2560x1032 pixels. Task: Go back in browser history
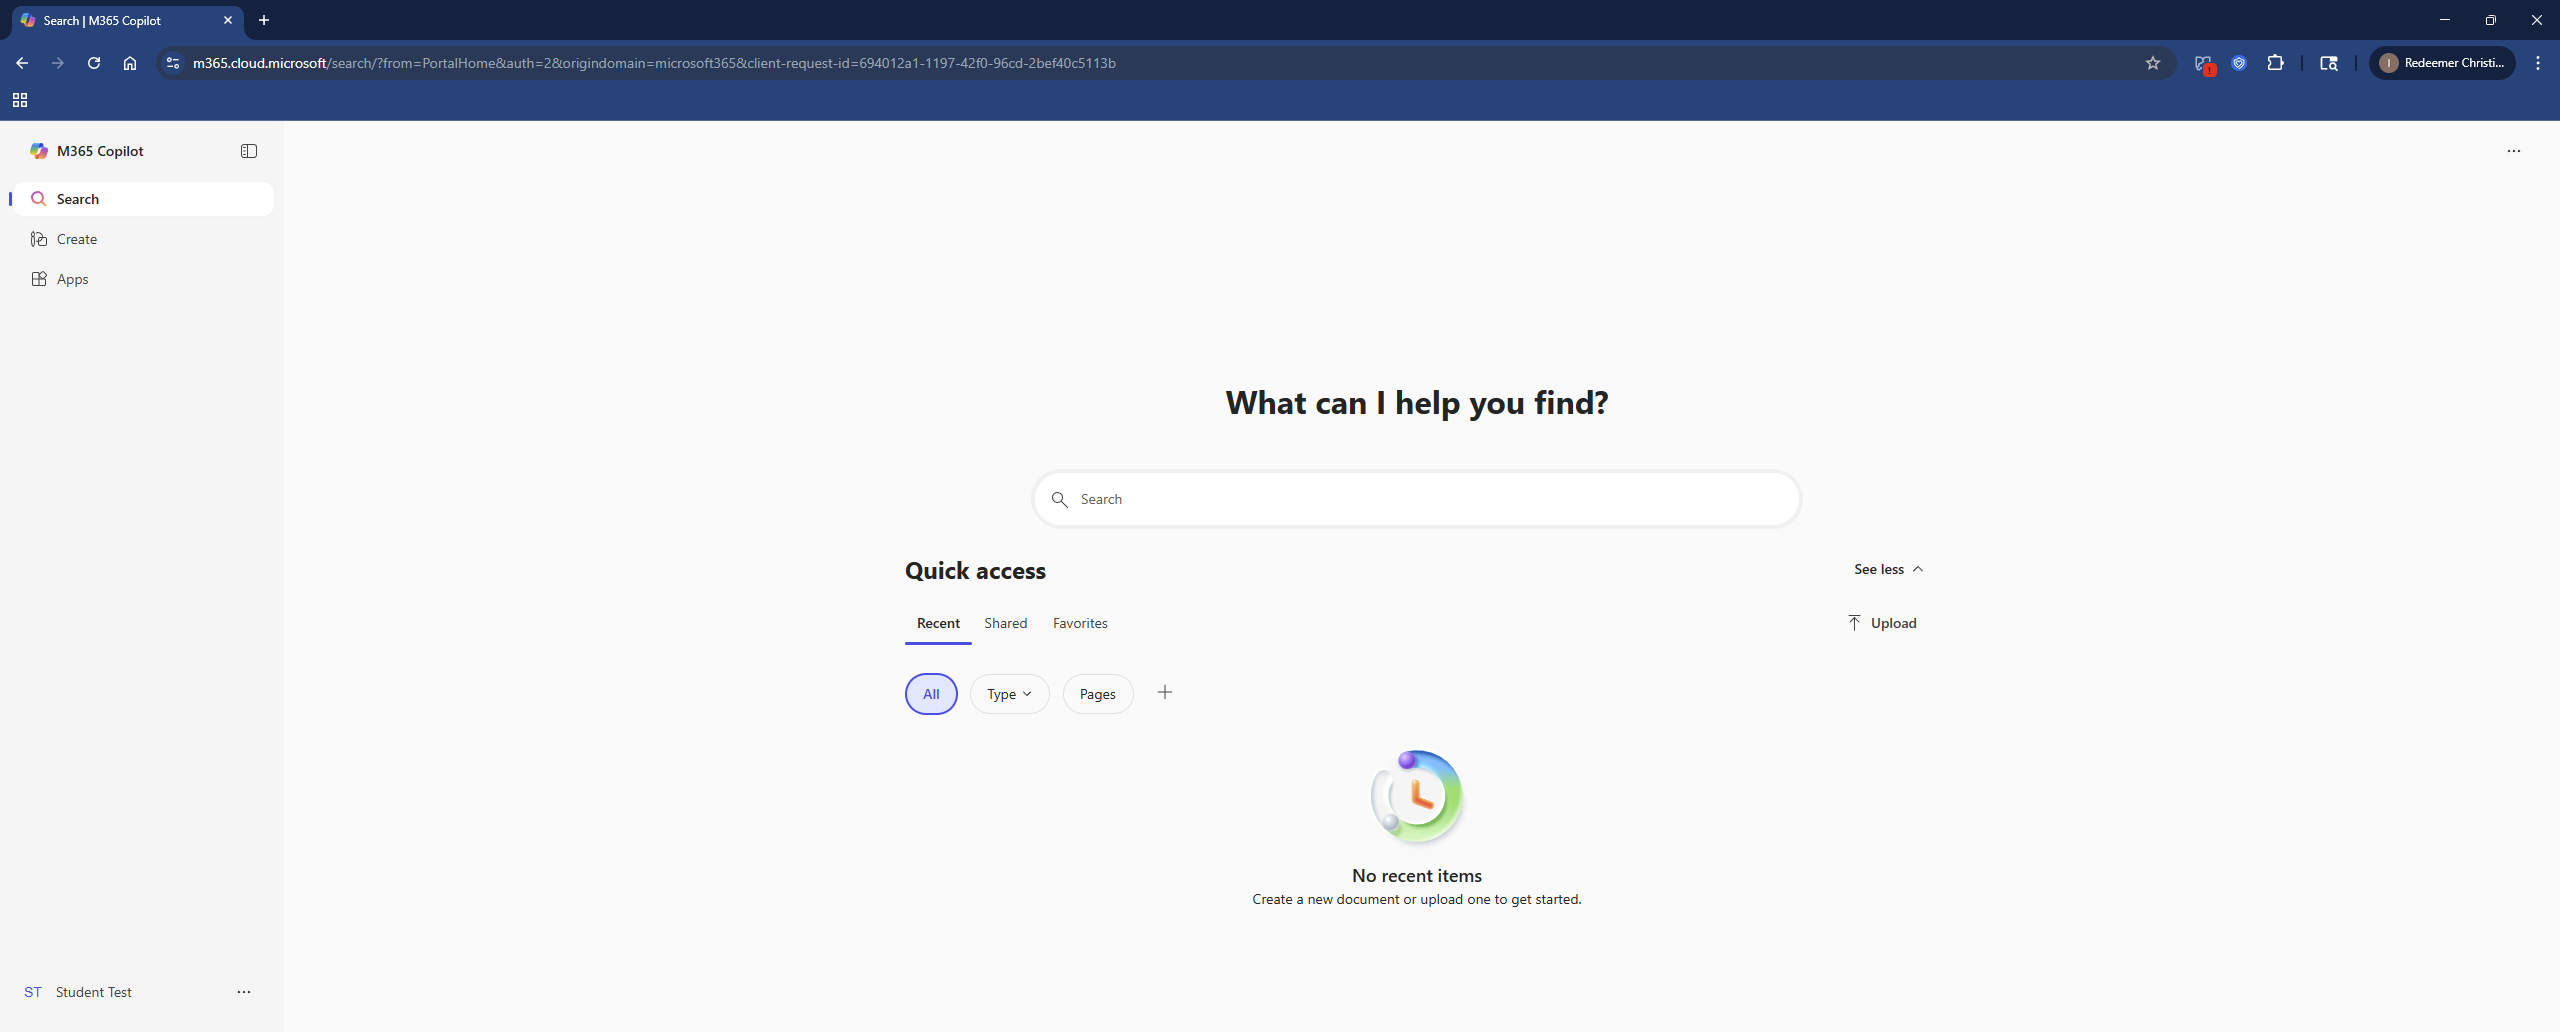pyautogui.click(x=22, y=63)
